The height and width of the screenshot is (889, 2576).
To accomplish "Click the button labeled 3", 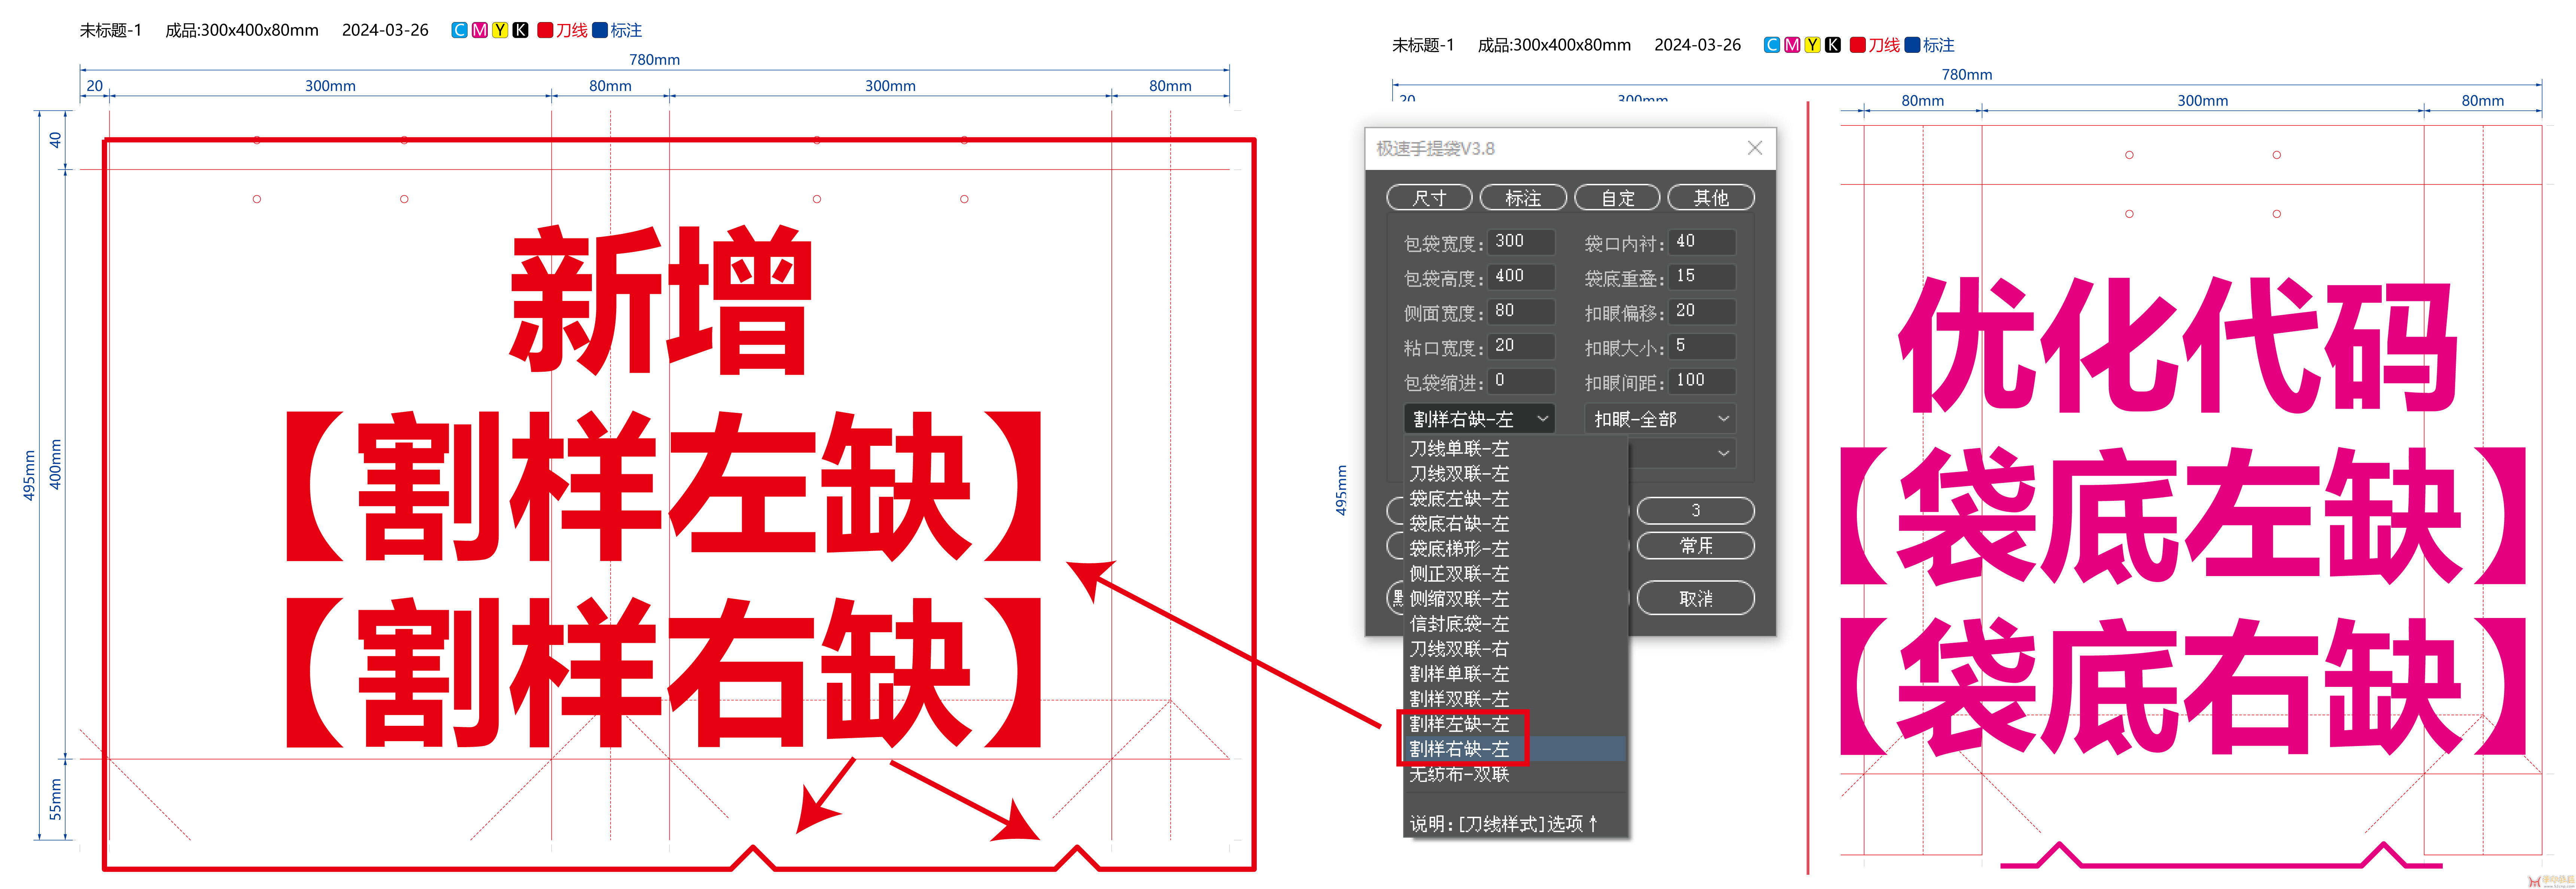I will tap(1696, 511).
